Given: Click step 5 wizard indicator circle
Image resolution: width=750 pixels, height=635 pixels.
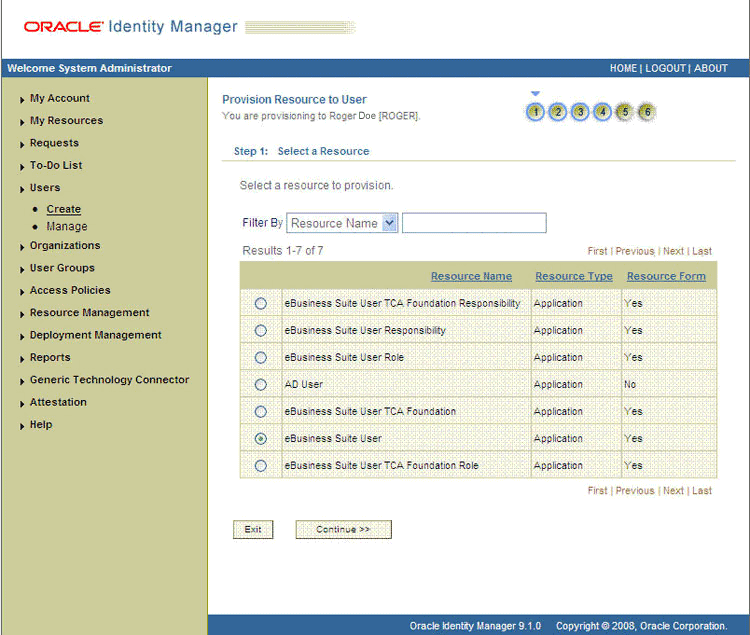Looking at the screenshot, I should (x=625, y=112).
